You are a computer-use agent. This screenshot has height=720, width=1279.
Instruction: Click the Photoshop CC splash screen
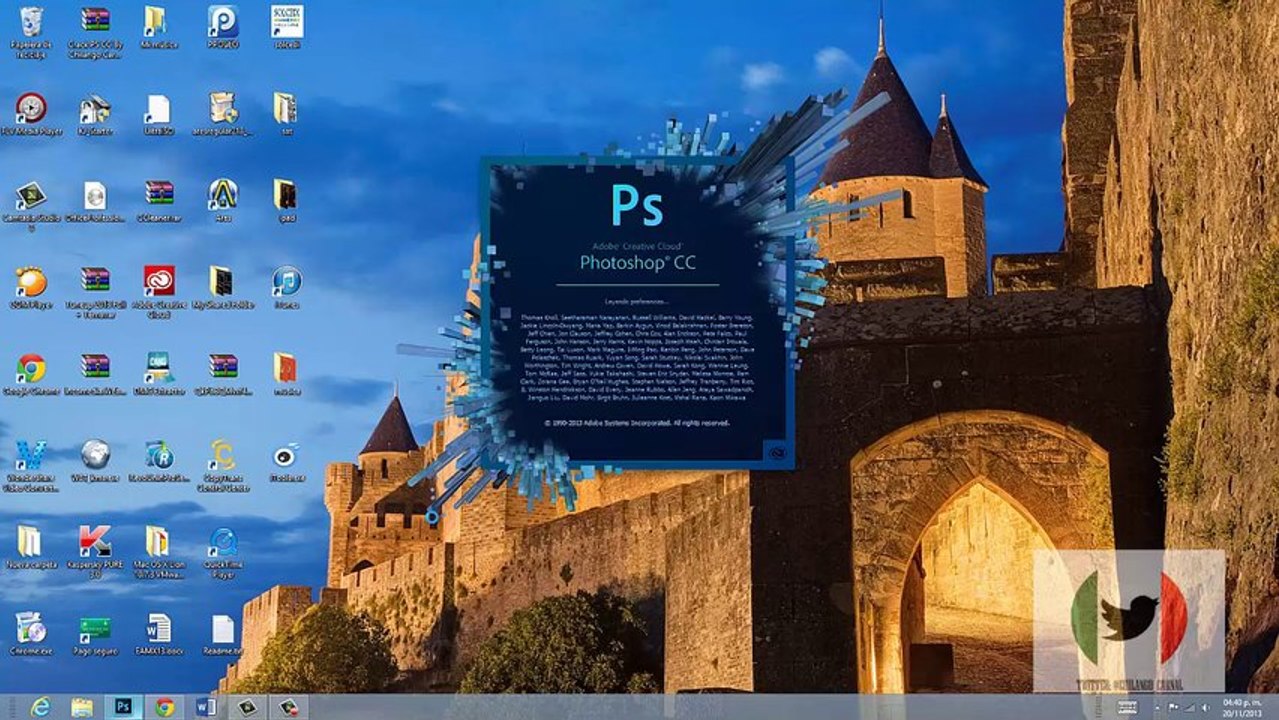pyautogui.click(x=637, y=313)
